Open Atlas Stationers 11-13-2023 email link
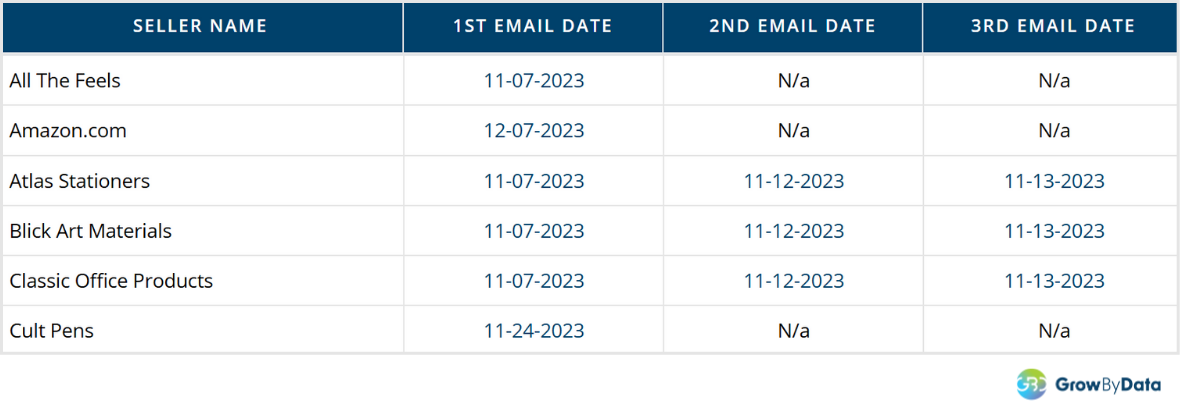Viewport: 1180px width, 402px height. pyautogui.click(x=1054, y=181)
